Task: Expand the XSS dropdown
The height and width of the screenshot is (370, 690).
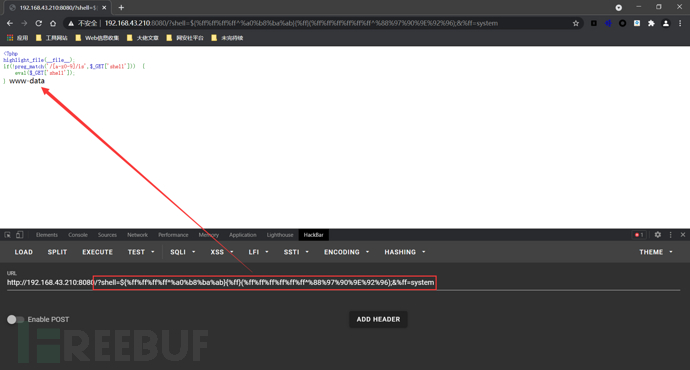Action: 221,252
